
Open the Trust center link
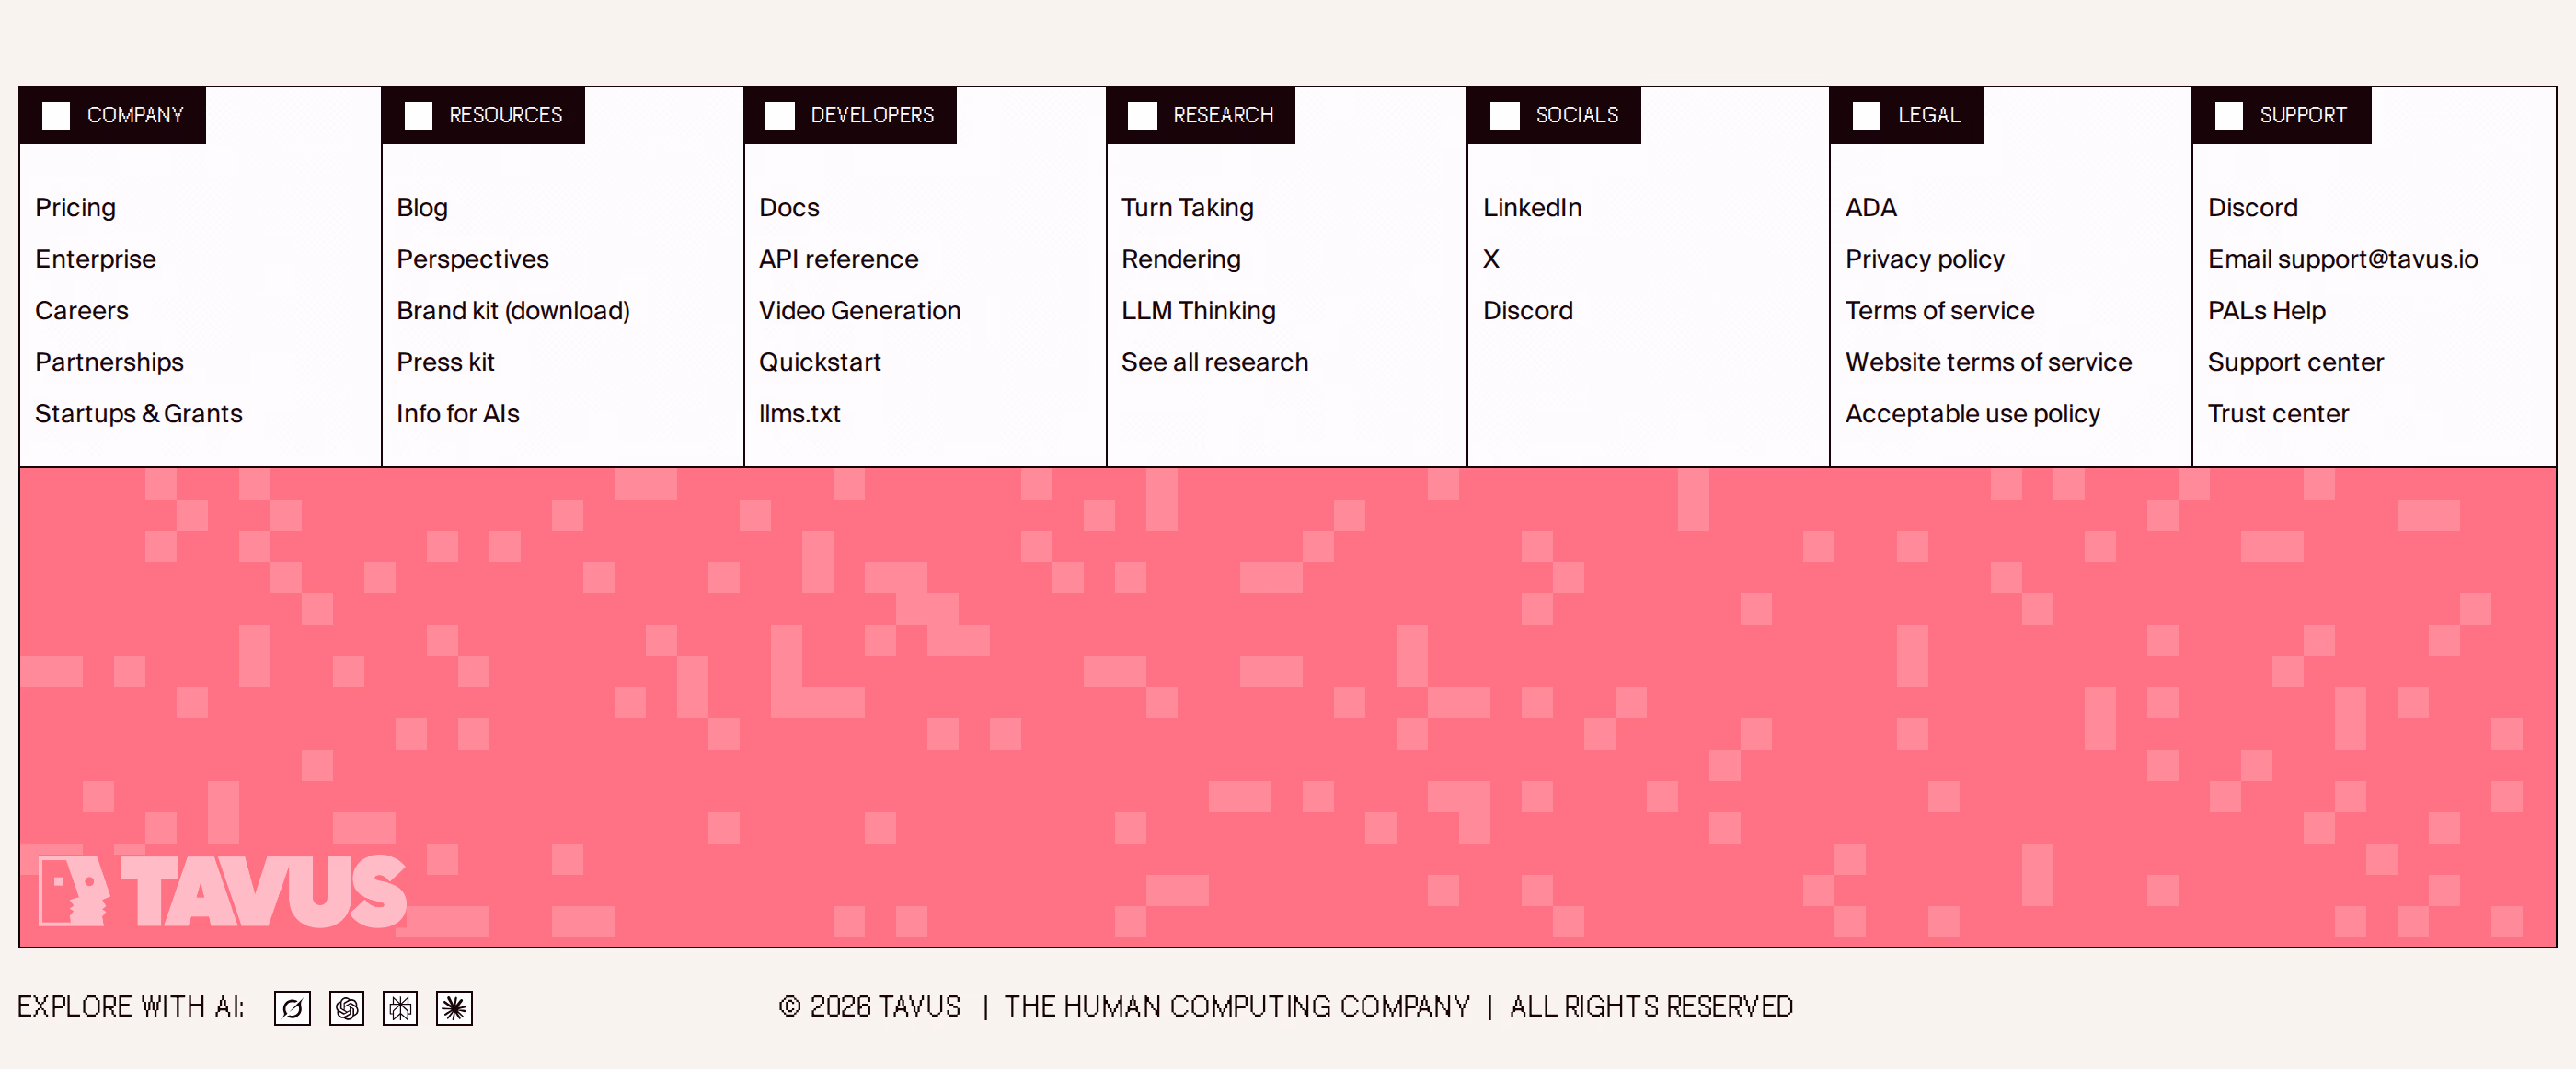tap(2277, 413)
